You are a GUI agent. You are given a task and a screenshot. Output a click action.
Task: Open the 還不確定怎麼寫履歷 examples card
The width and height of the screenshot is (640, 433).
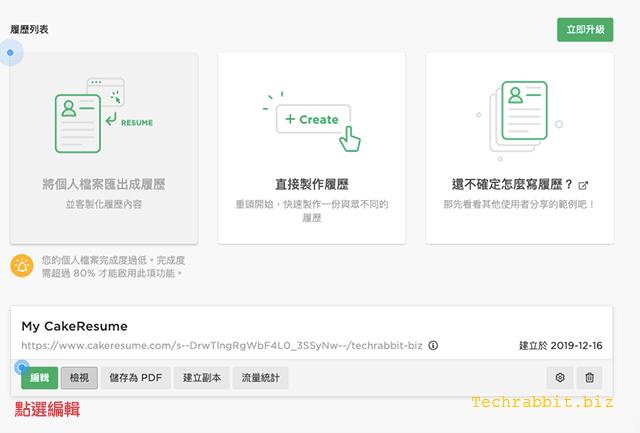point(520,149)
